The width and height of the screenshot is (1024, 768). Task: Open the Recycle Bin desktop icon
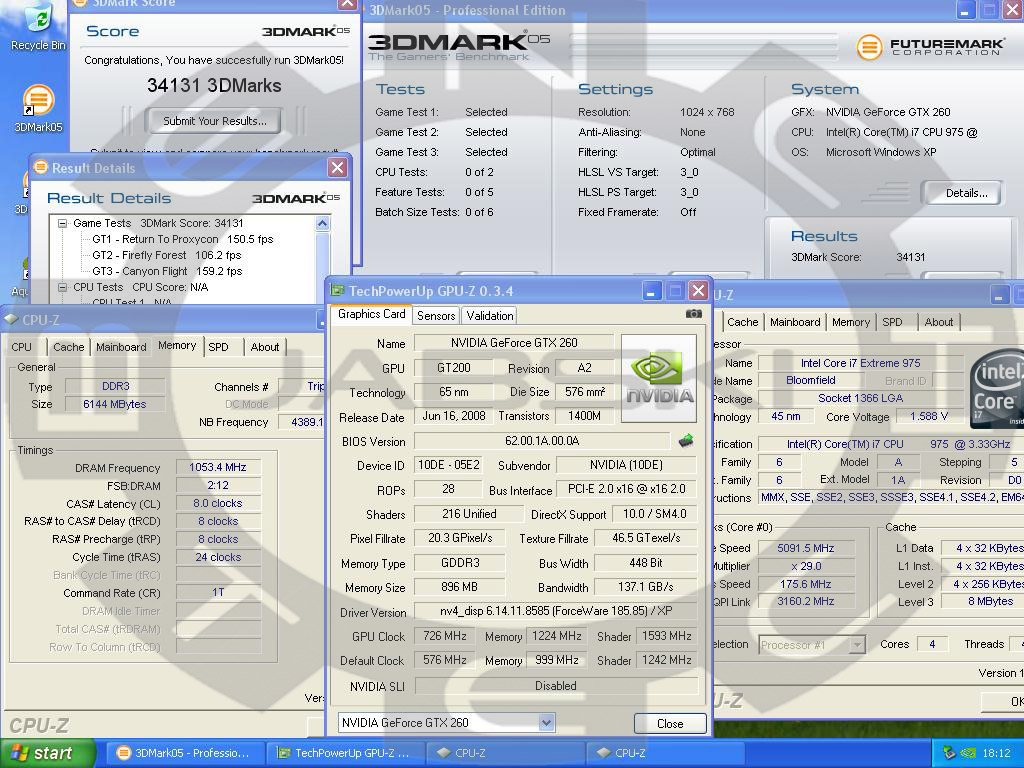pyautogui.click(x=38, y=26)
